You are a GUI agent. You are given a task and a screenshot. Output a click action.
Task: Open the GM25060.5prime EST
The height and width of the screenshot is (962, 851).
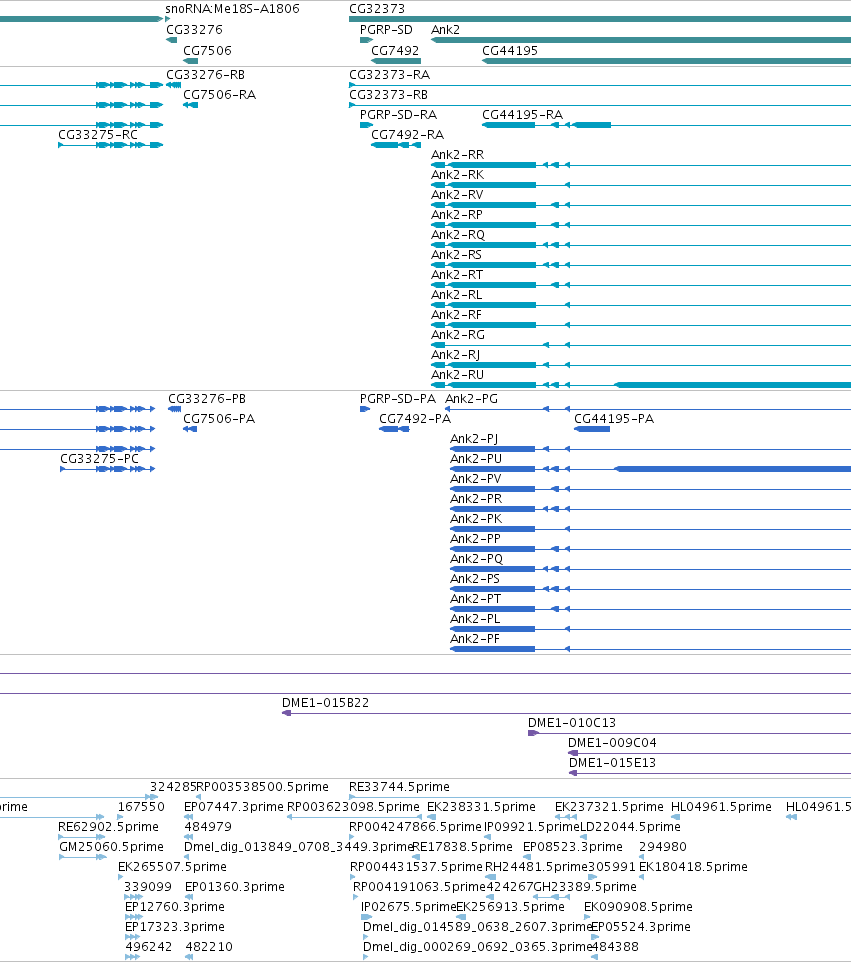pos(83,857)
